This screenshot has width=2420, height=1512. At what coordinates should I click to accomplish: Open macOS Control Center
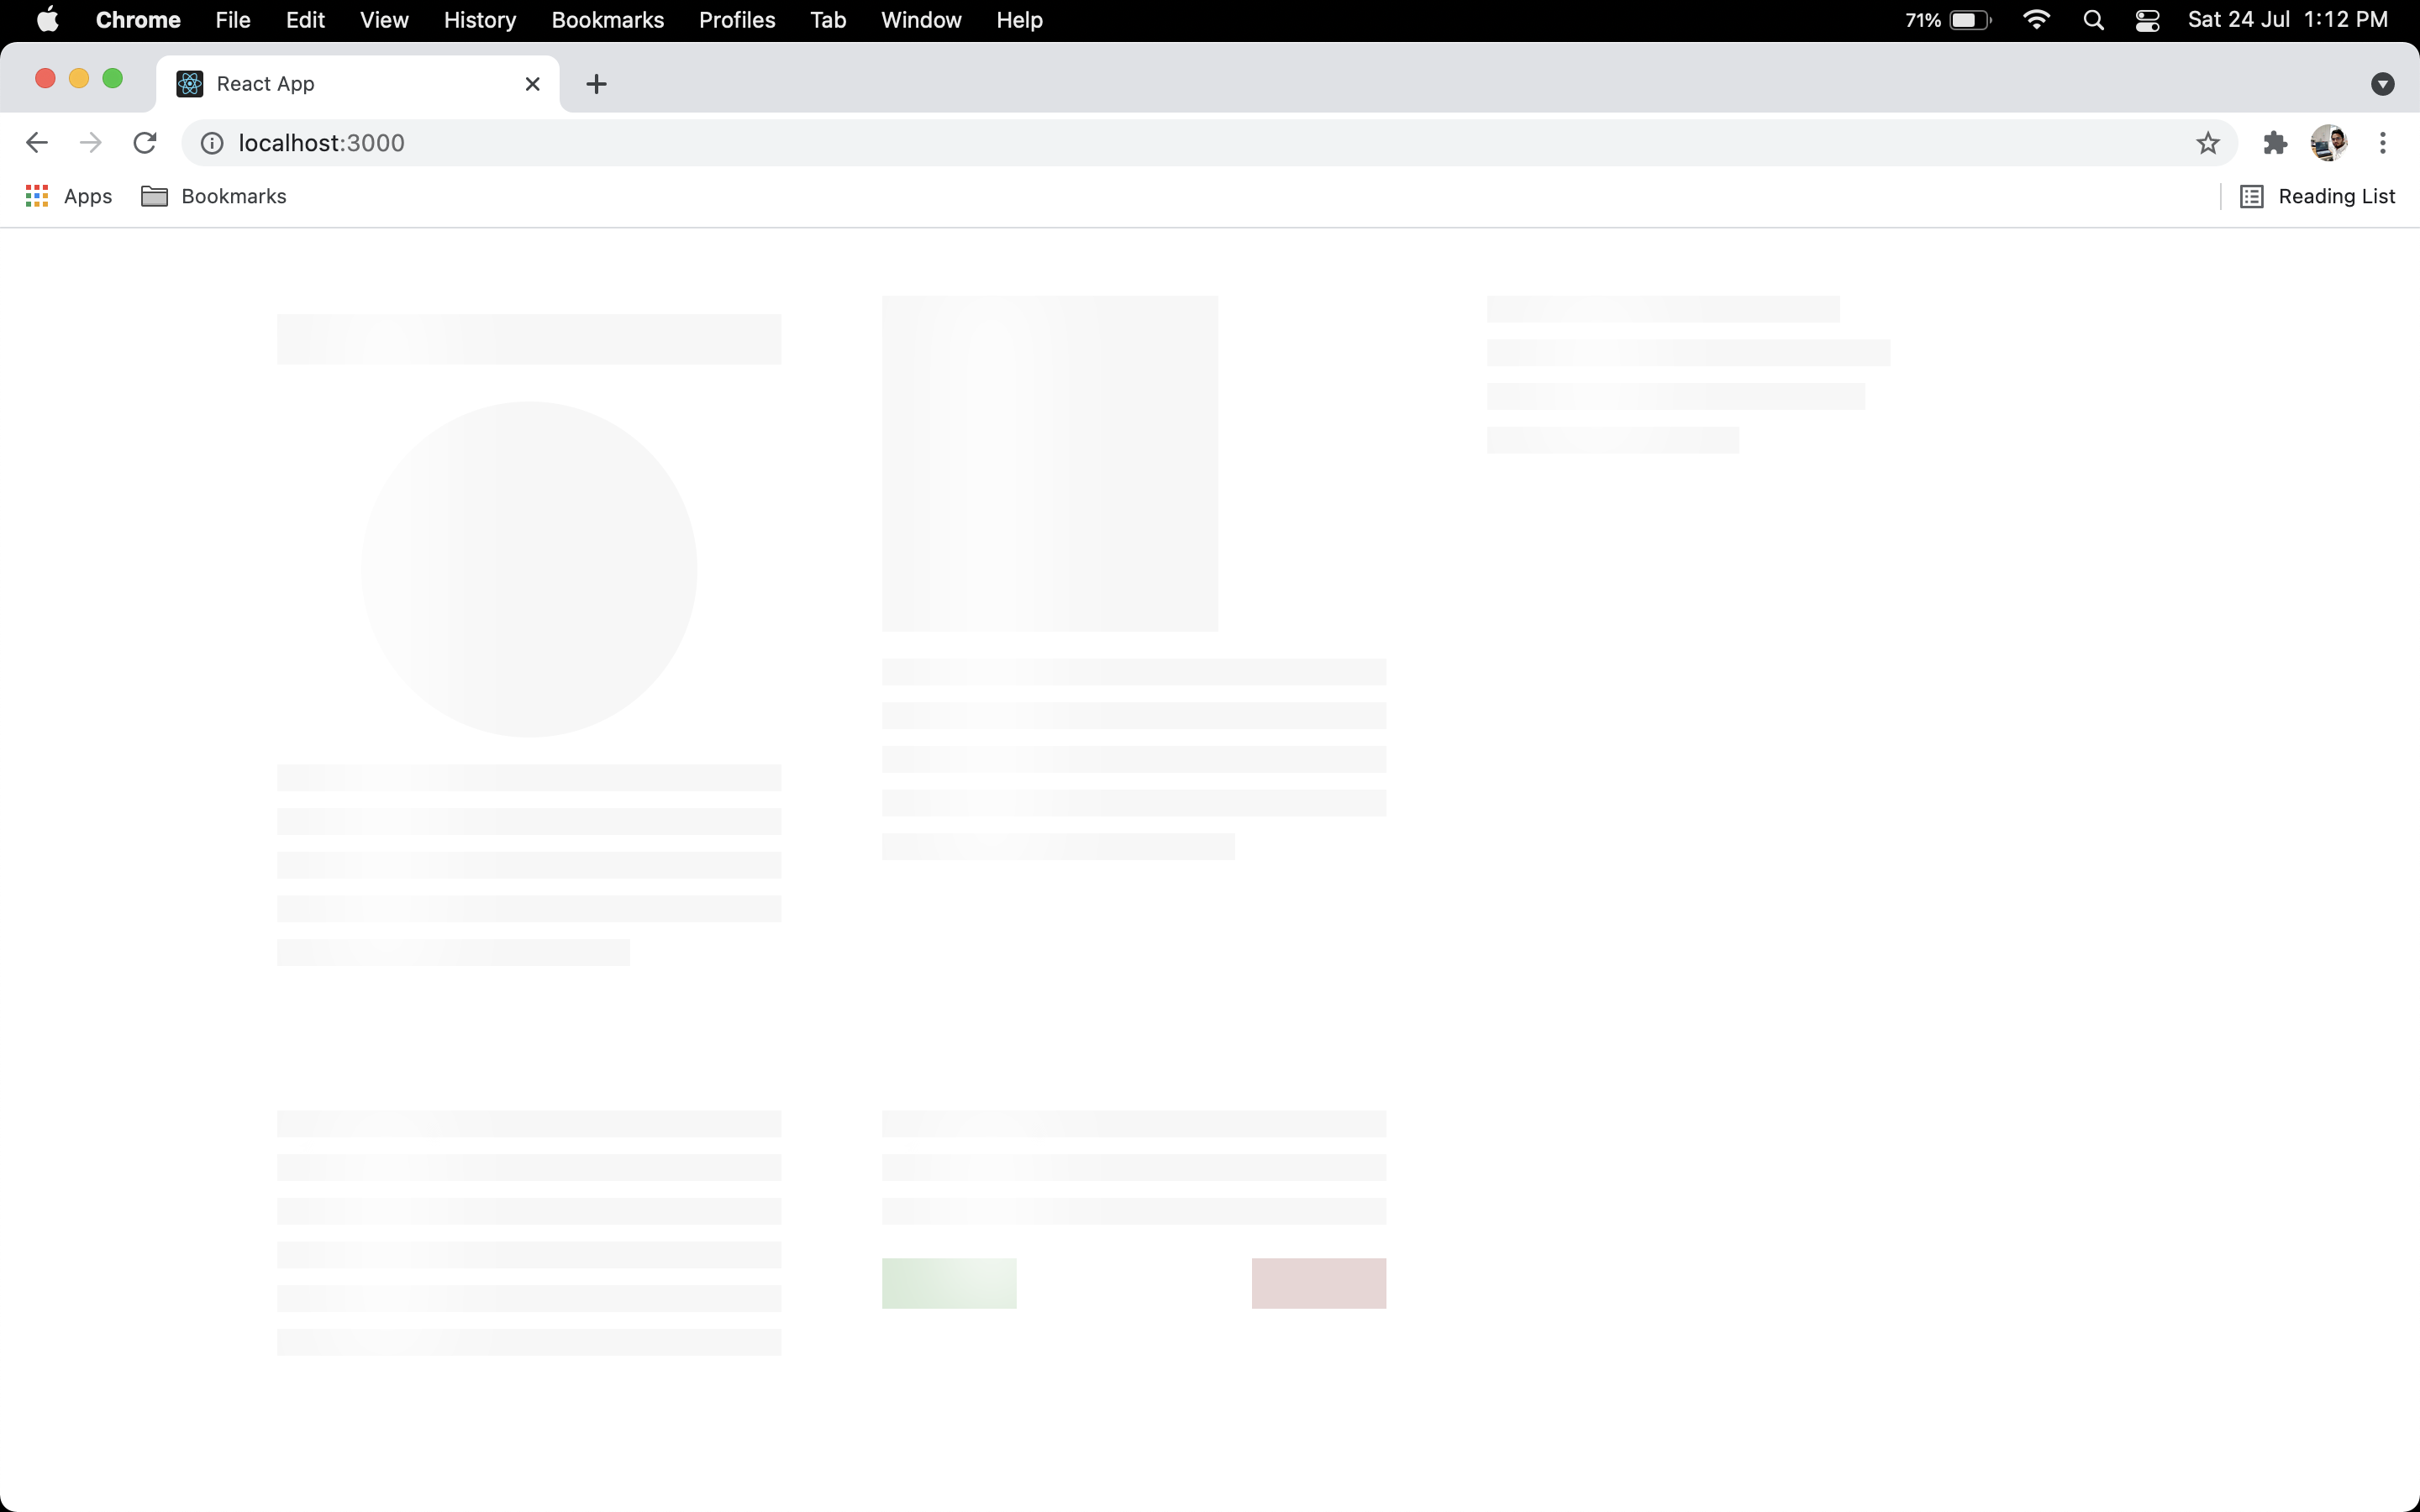point(2147,20)
